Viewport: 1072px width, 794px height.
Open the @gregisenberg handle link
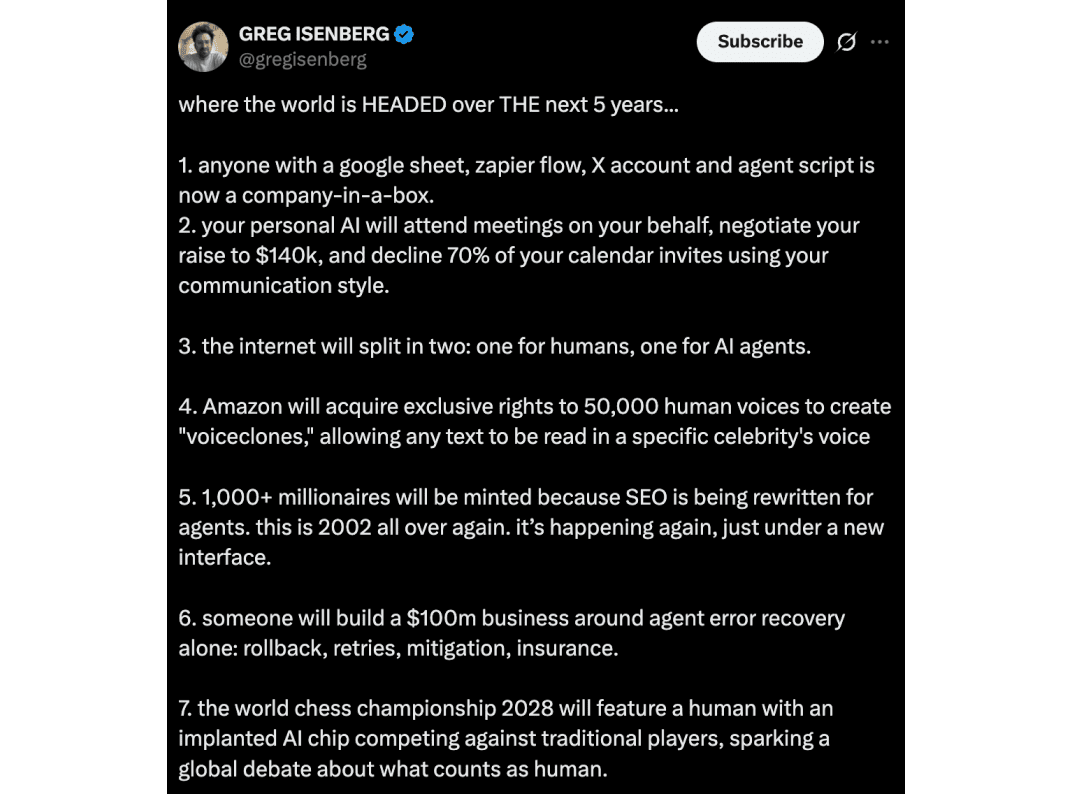[302, 59]
